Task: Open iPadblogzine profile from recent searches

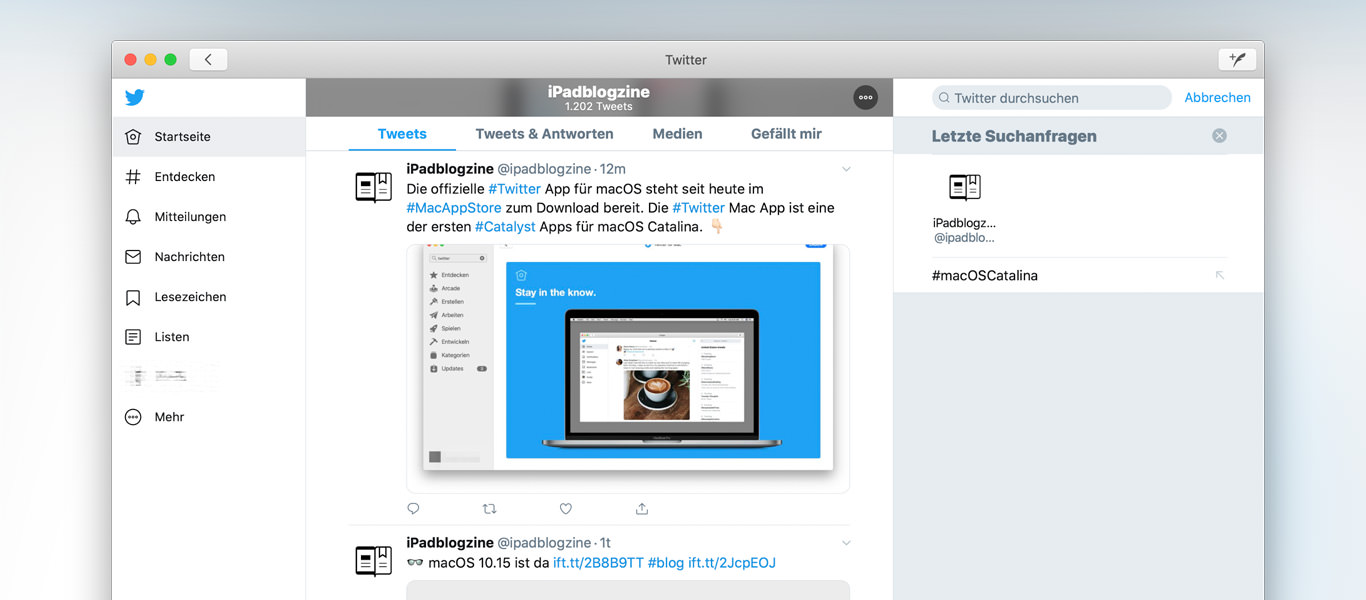Action: coord(965,209)
